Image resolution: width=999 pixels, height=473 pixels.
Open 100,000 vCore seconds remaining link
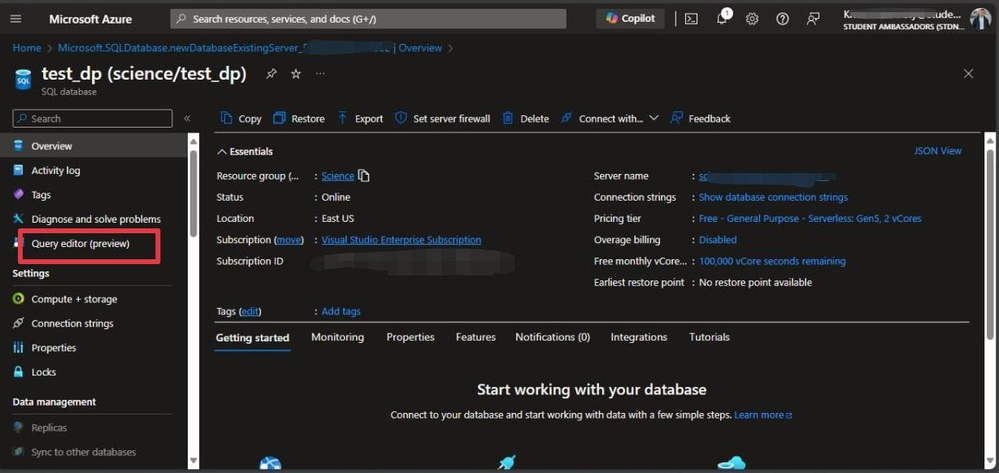[x=772, y=261]
